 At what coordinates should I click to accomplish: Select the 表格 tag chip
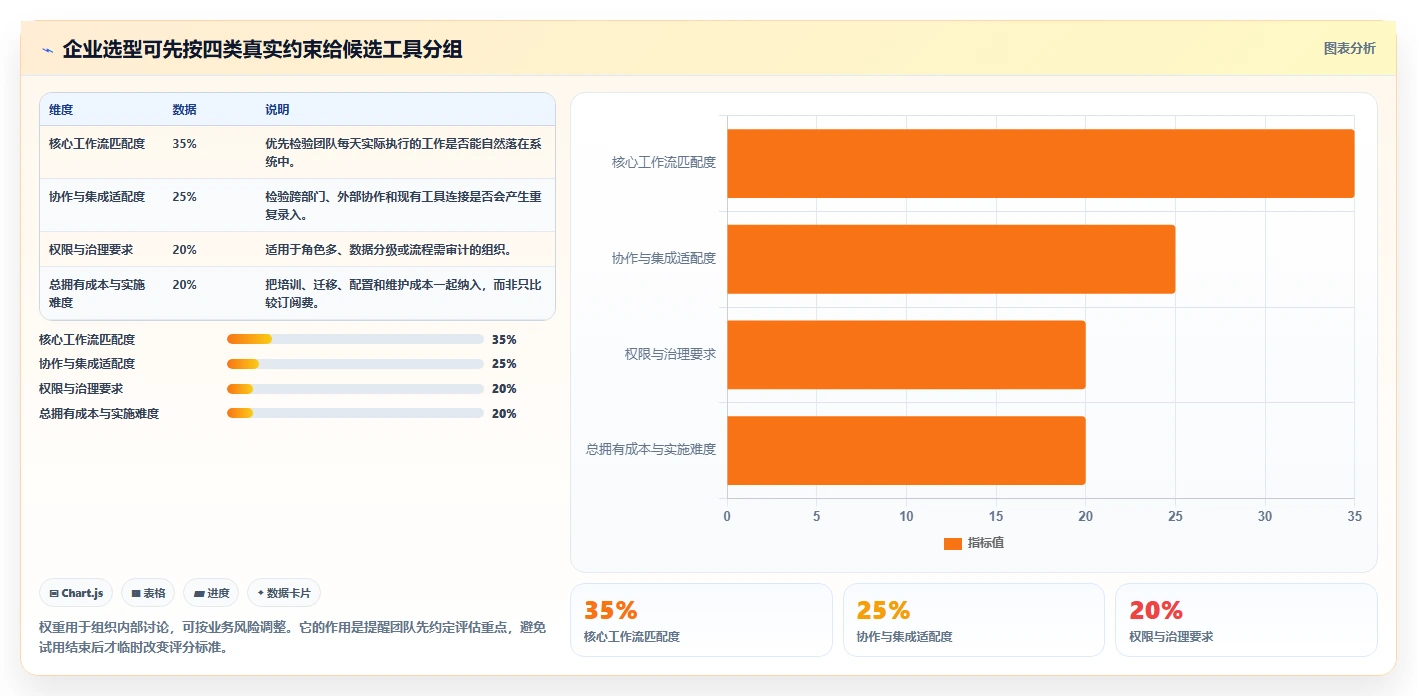coord(148,593)
